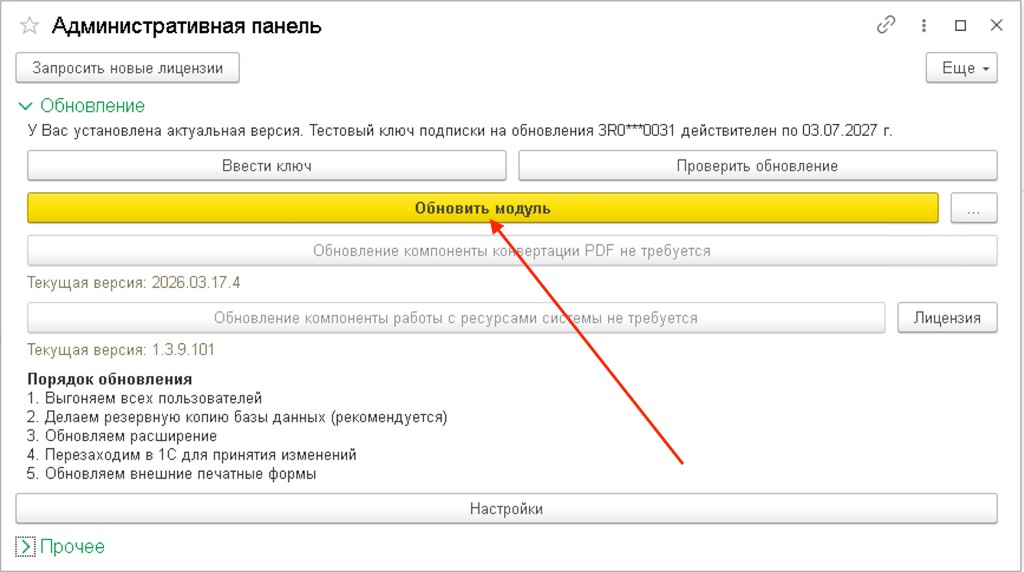Image resolution: width=1024 pixels, height=572 pixels.
Task: Click the Административная панель title
Action: click(187, 26)
